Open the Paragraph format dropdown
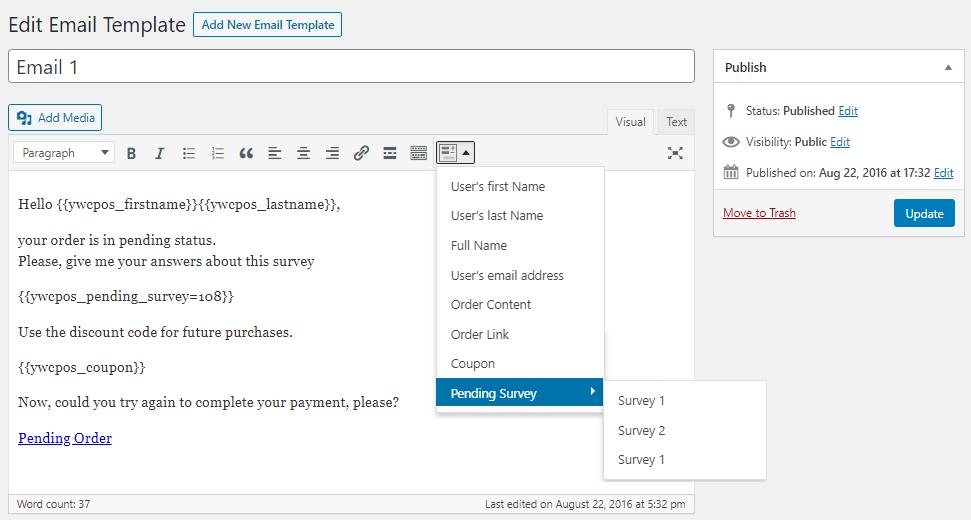 64,153
